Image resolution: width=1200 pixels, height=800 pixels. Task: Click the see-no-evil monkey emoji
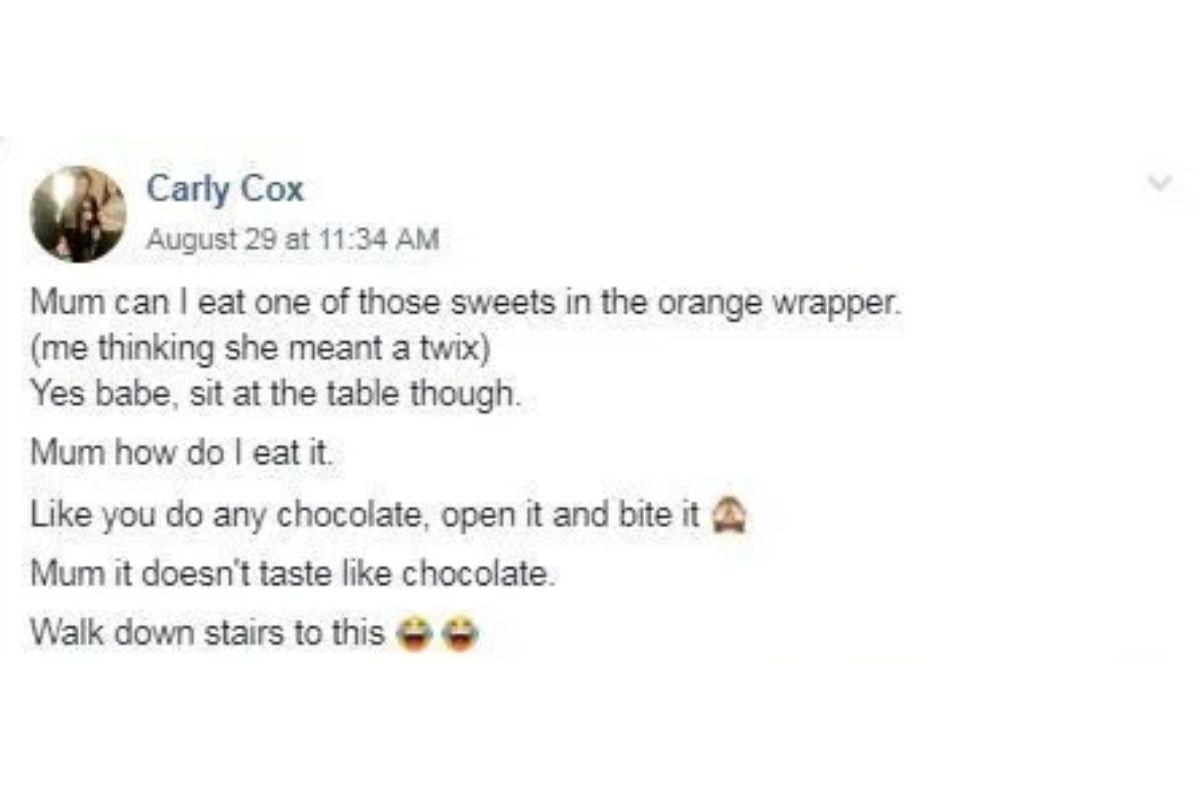(x=722, y=519)
